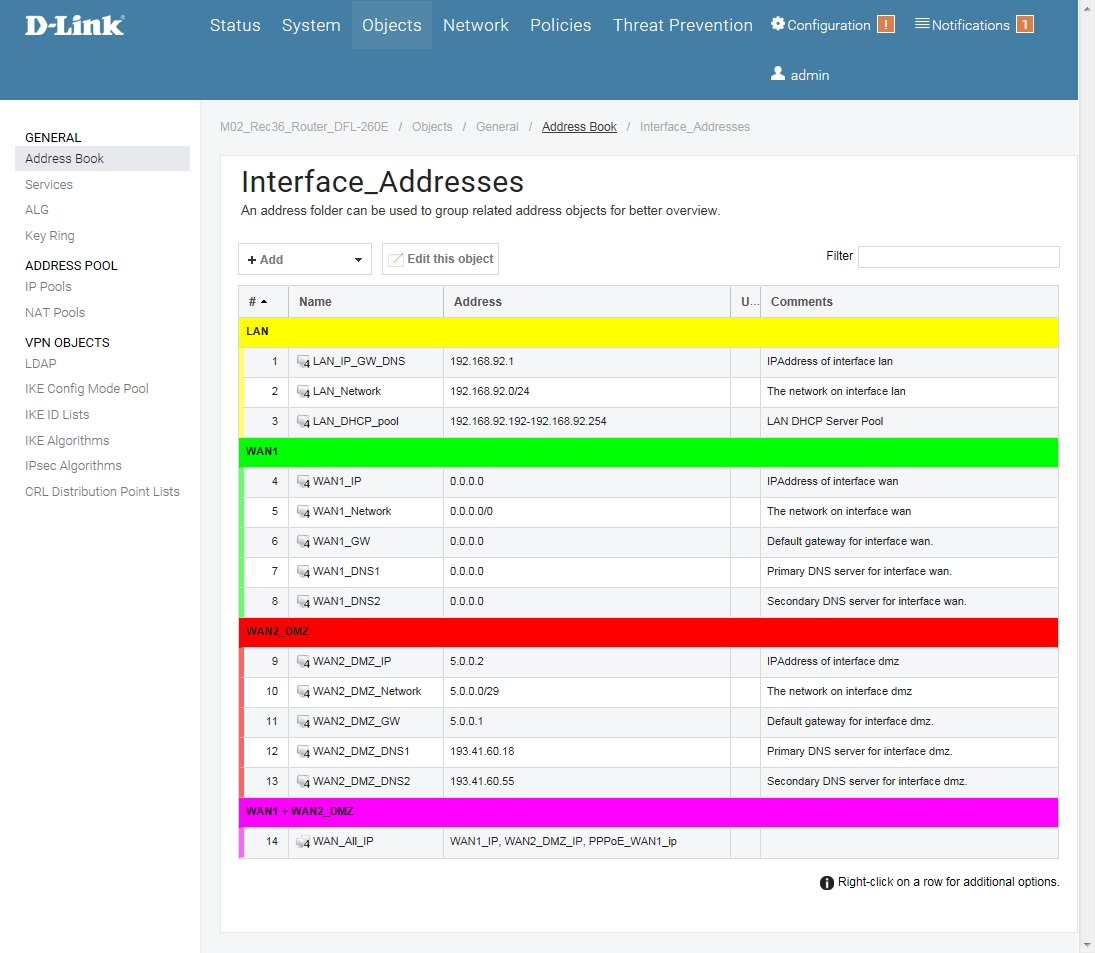Viewport: 1095px width, 953px height.
Task: Click the admin user icon
Action: (778, 74)
